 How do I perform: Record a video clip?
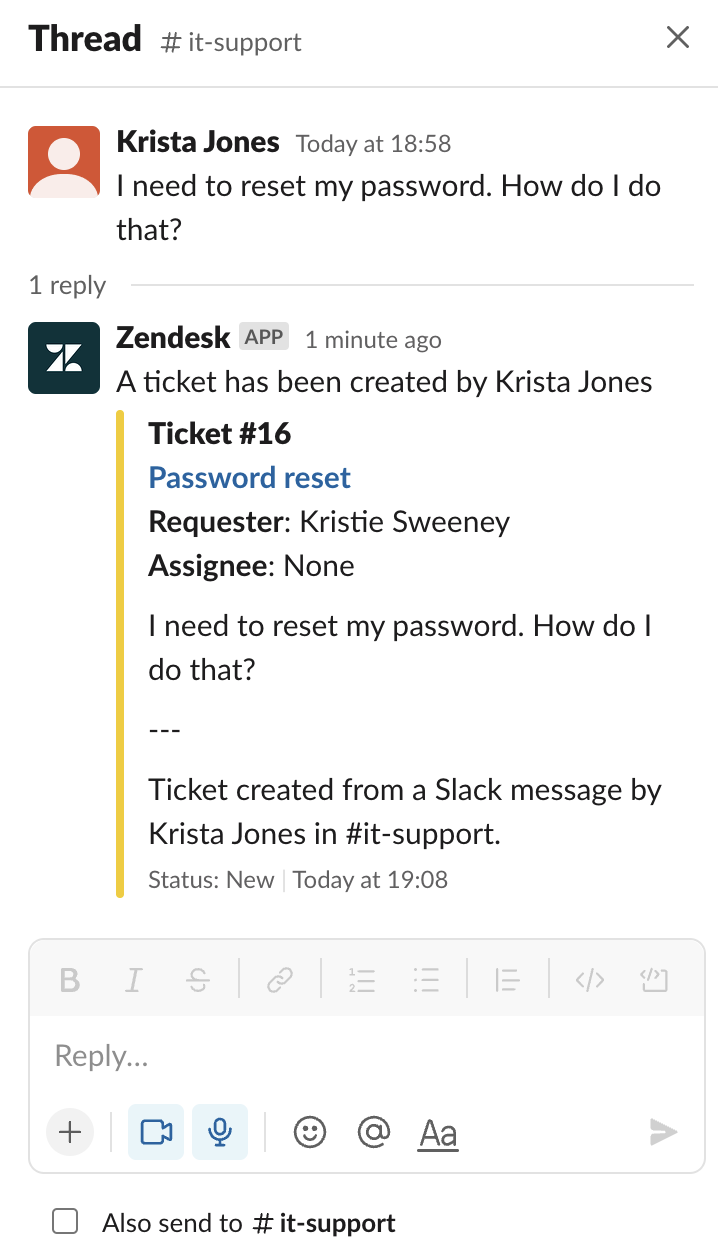pos(156,1132)
